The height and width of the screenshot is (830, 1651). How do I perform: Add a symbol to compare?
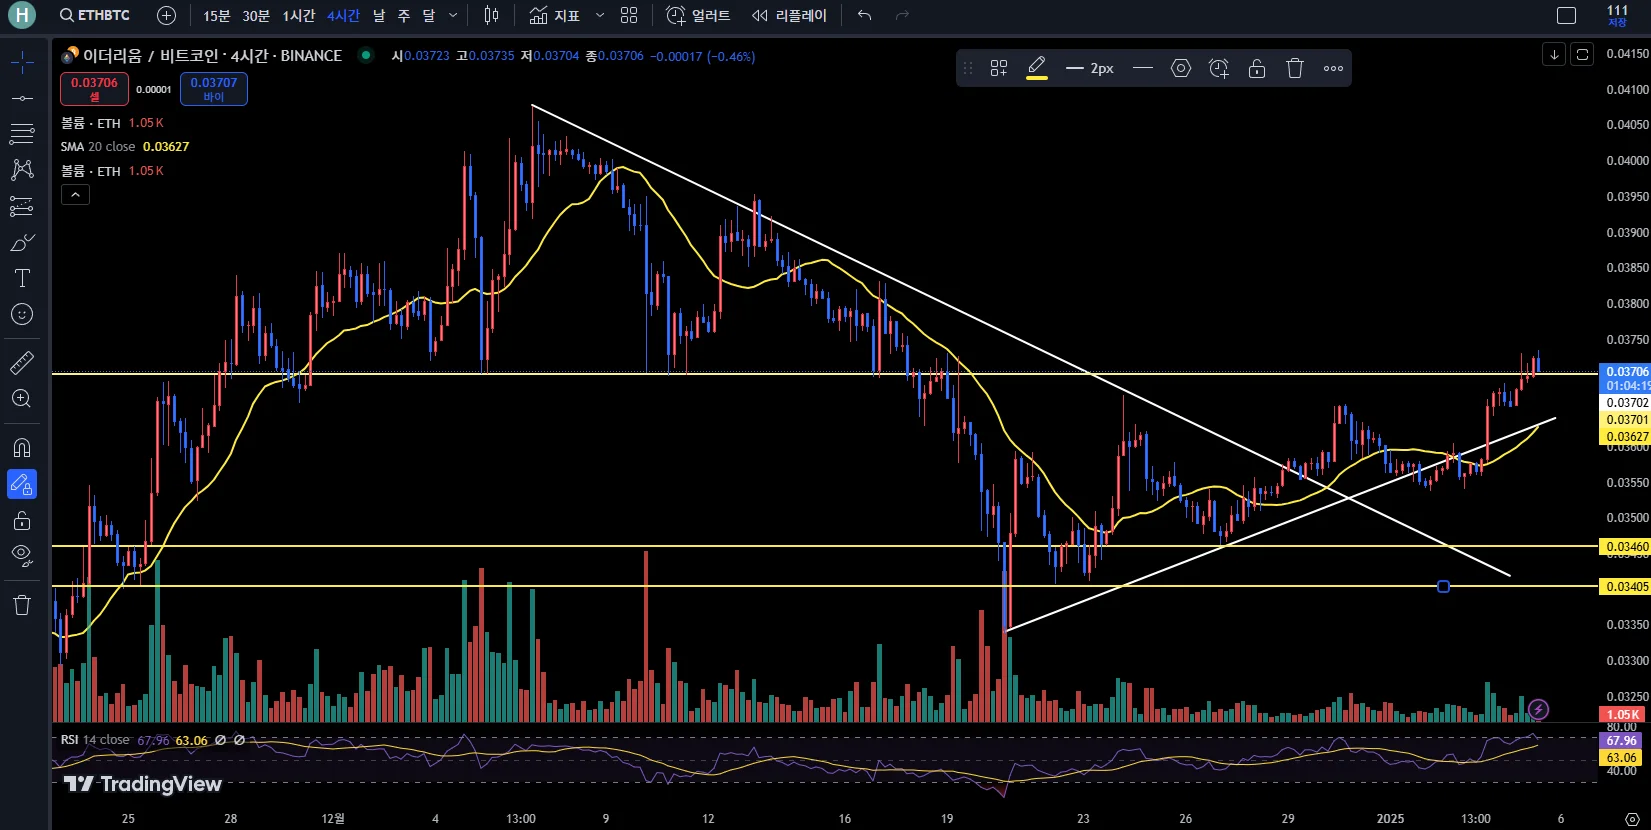(167, 15)
